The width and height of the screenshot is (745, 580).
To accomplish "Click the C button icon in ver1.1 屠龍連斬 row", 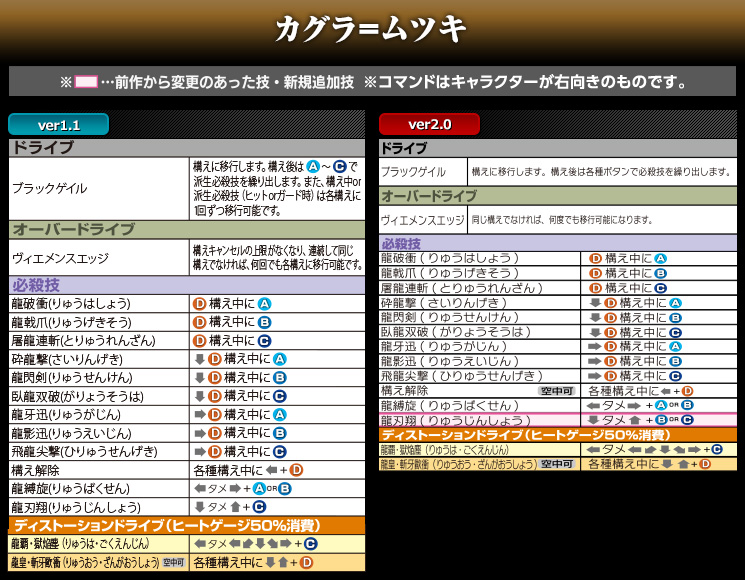I will 265,341.
